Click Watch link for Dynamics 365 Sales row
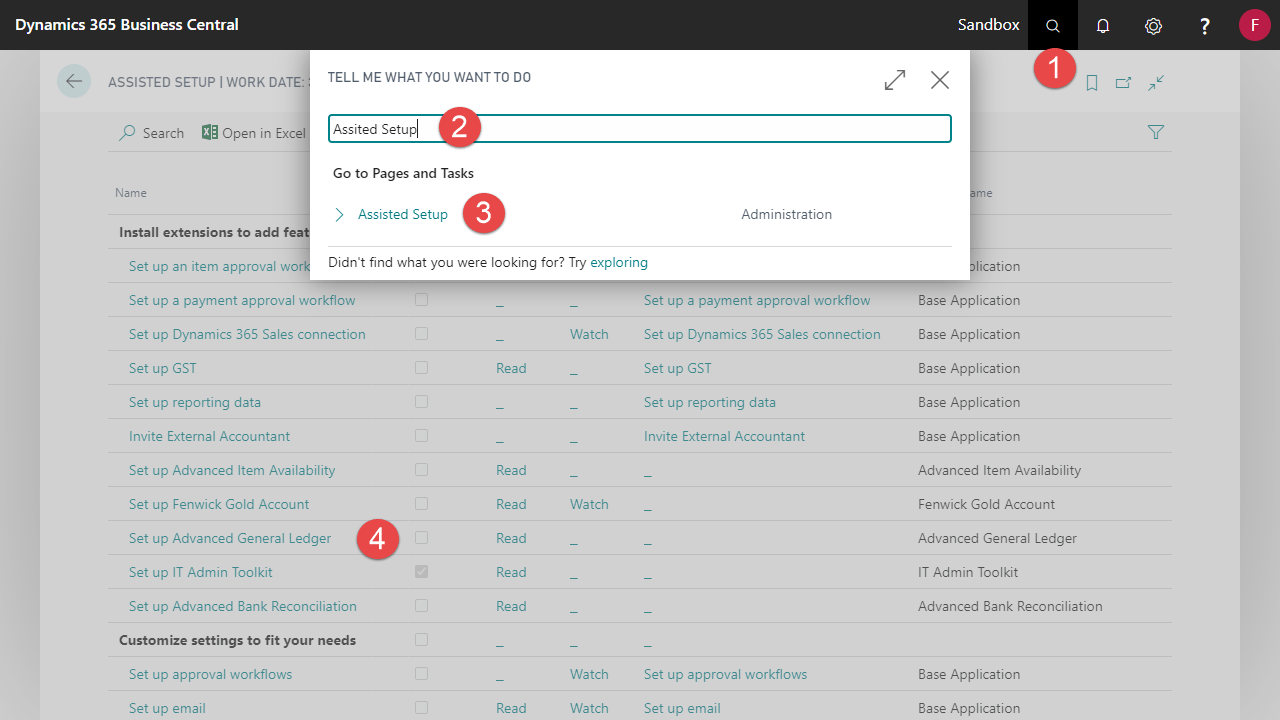This screenshot has height=720, width=1280. tap(589, 334)
